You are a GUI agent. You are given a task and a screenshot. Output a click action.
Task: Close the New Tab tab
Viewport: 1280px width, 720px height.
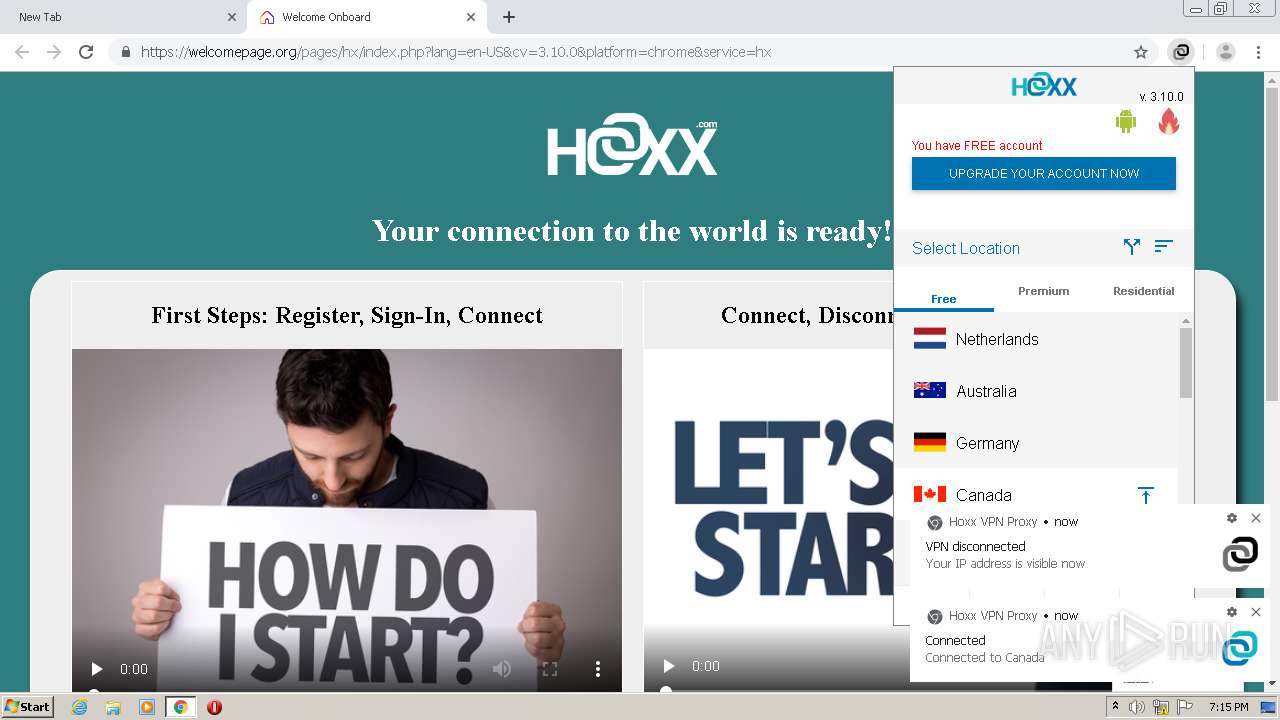(232, 17)
